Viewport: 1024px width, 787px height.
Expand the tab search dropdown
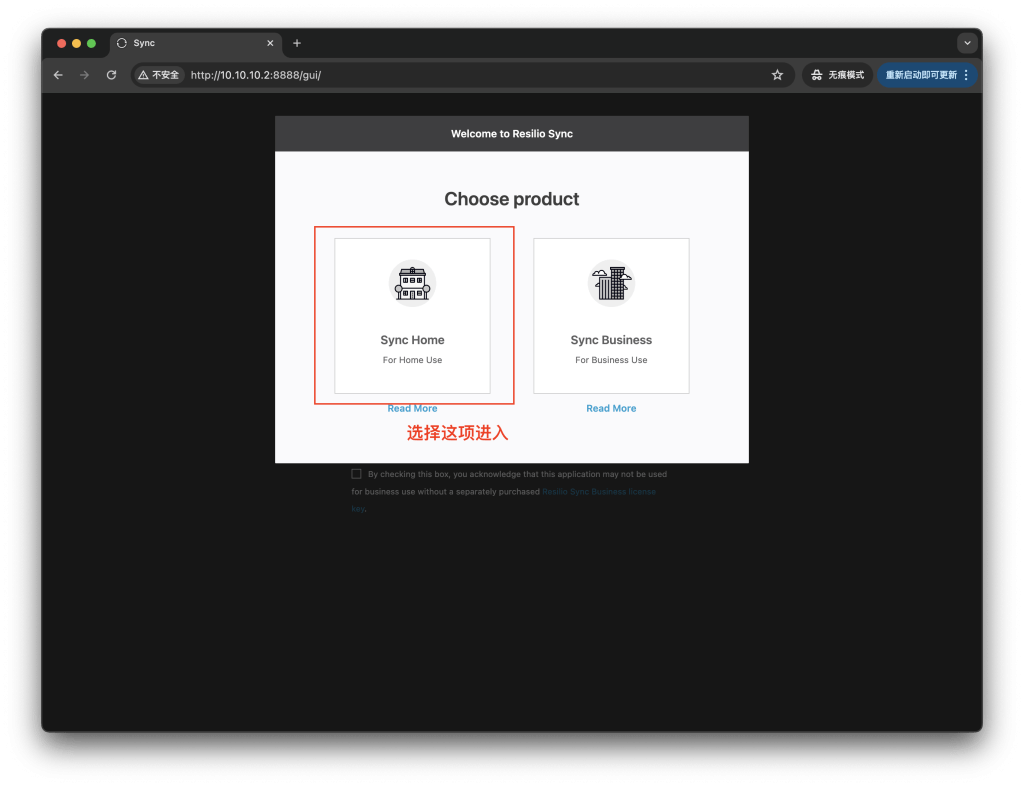pos(967,43)
